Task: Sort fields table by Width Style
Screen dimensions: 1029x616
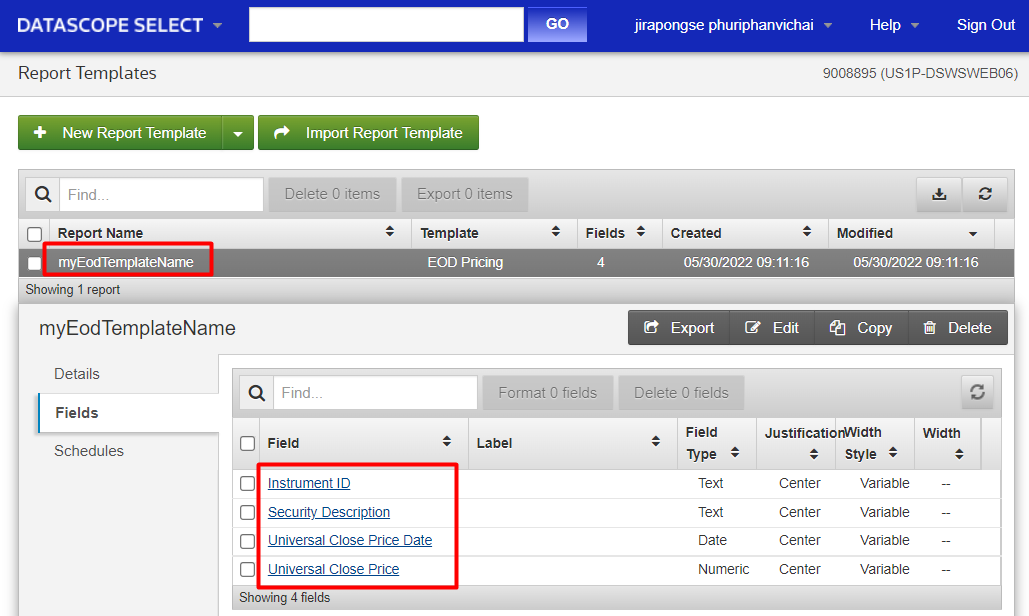Action: tap(893, 453)
